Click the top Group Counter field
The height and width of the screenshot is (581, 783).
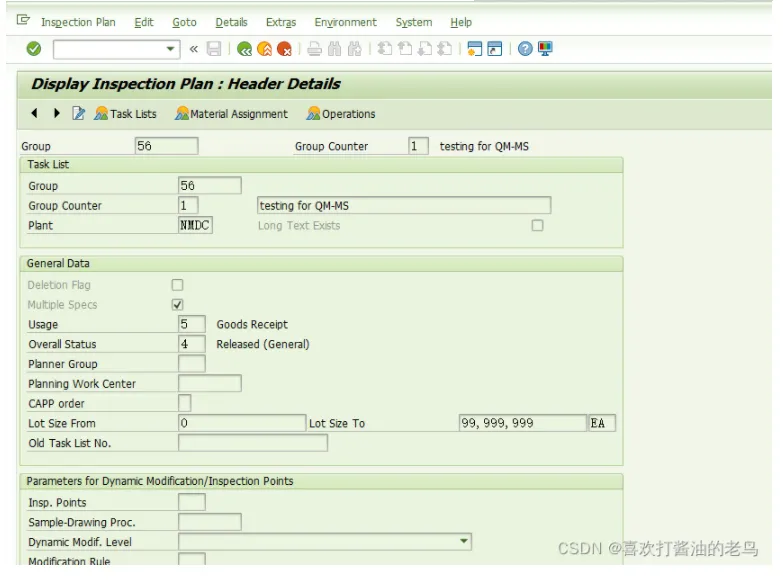tap(418, 146)
